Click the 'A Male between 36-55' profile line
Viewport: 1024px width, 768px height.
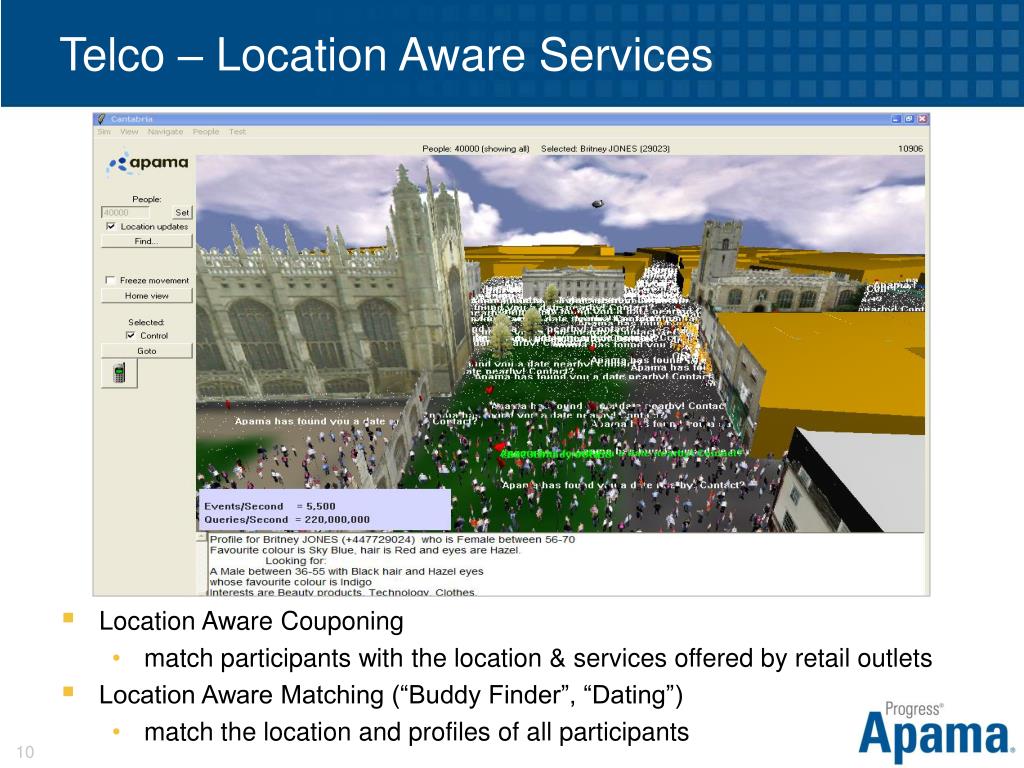(x=346, y=571)
